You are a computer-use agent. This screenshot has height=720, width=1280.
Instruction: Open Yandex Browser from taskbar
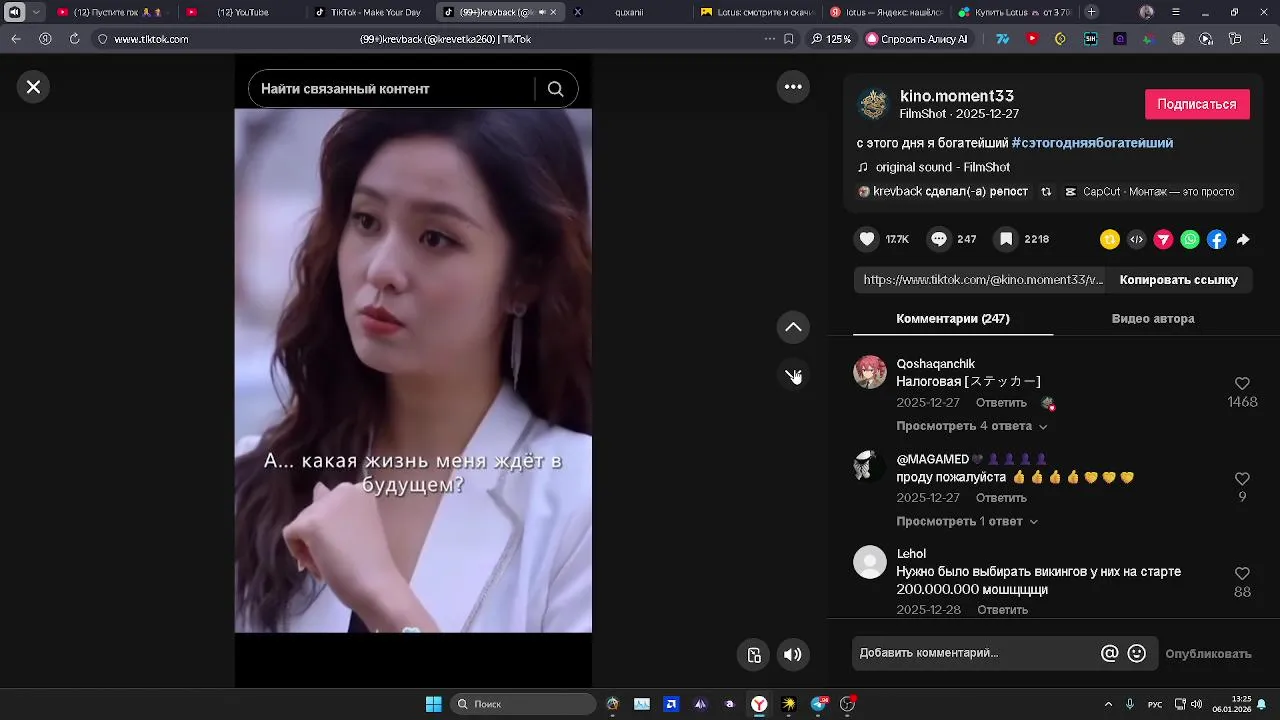[x=760, y=704]
